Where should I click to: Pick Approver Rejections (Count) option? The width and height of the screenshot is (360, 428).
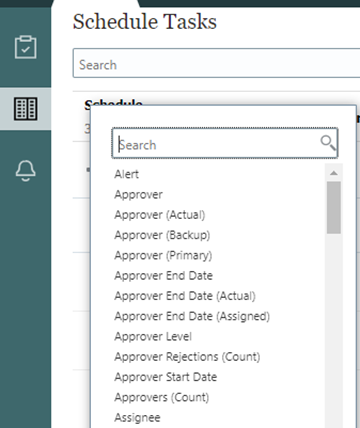(187, 357)
